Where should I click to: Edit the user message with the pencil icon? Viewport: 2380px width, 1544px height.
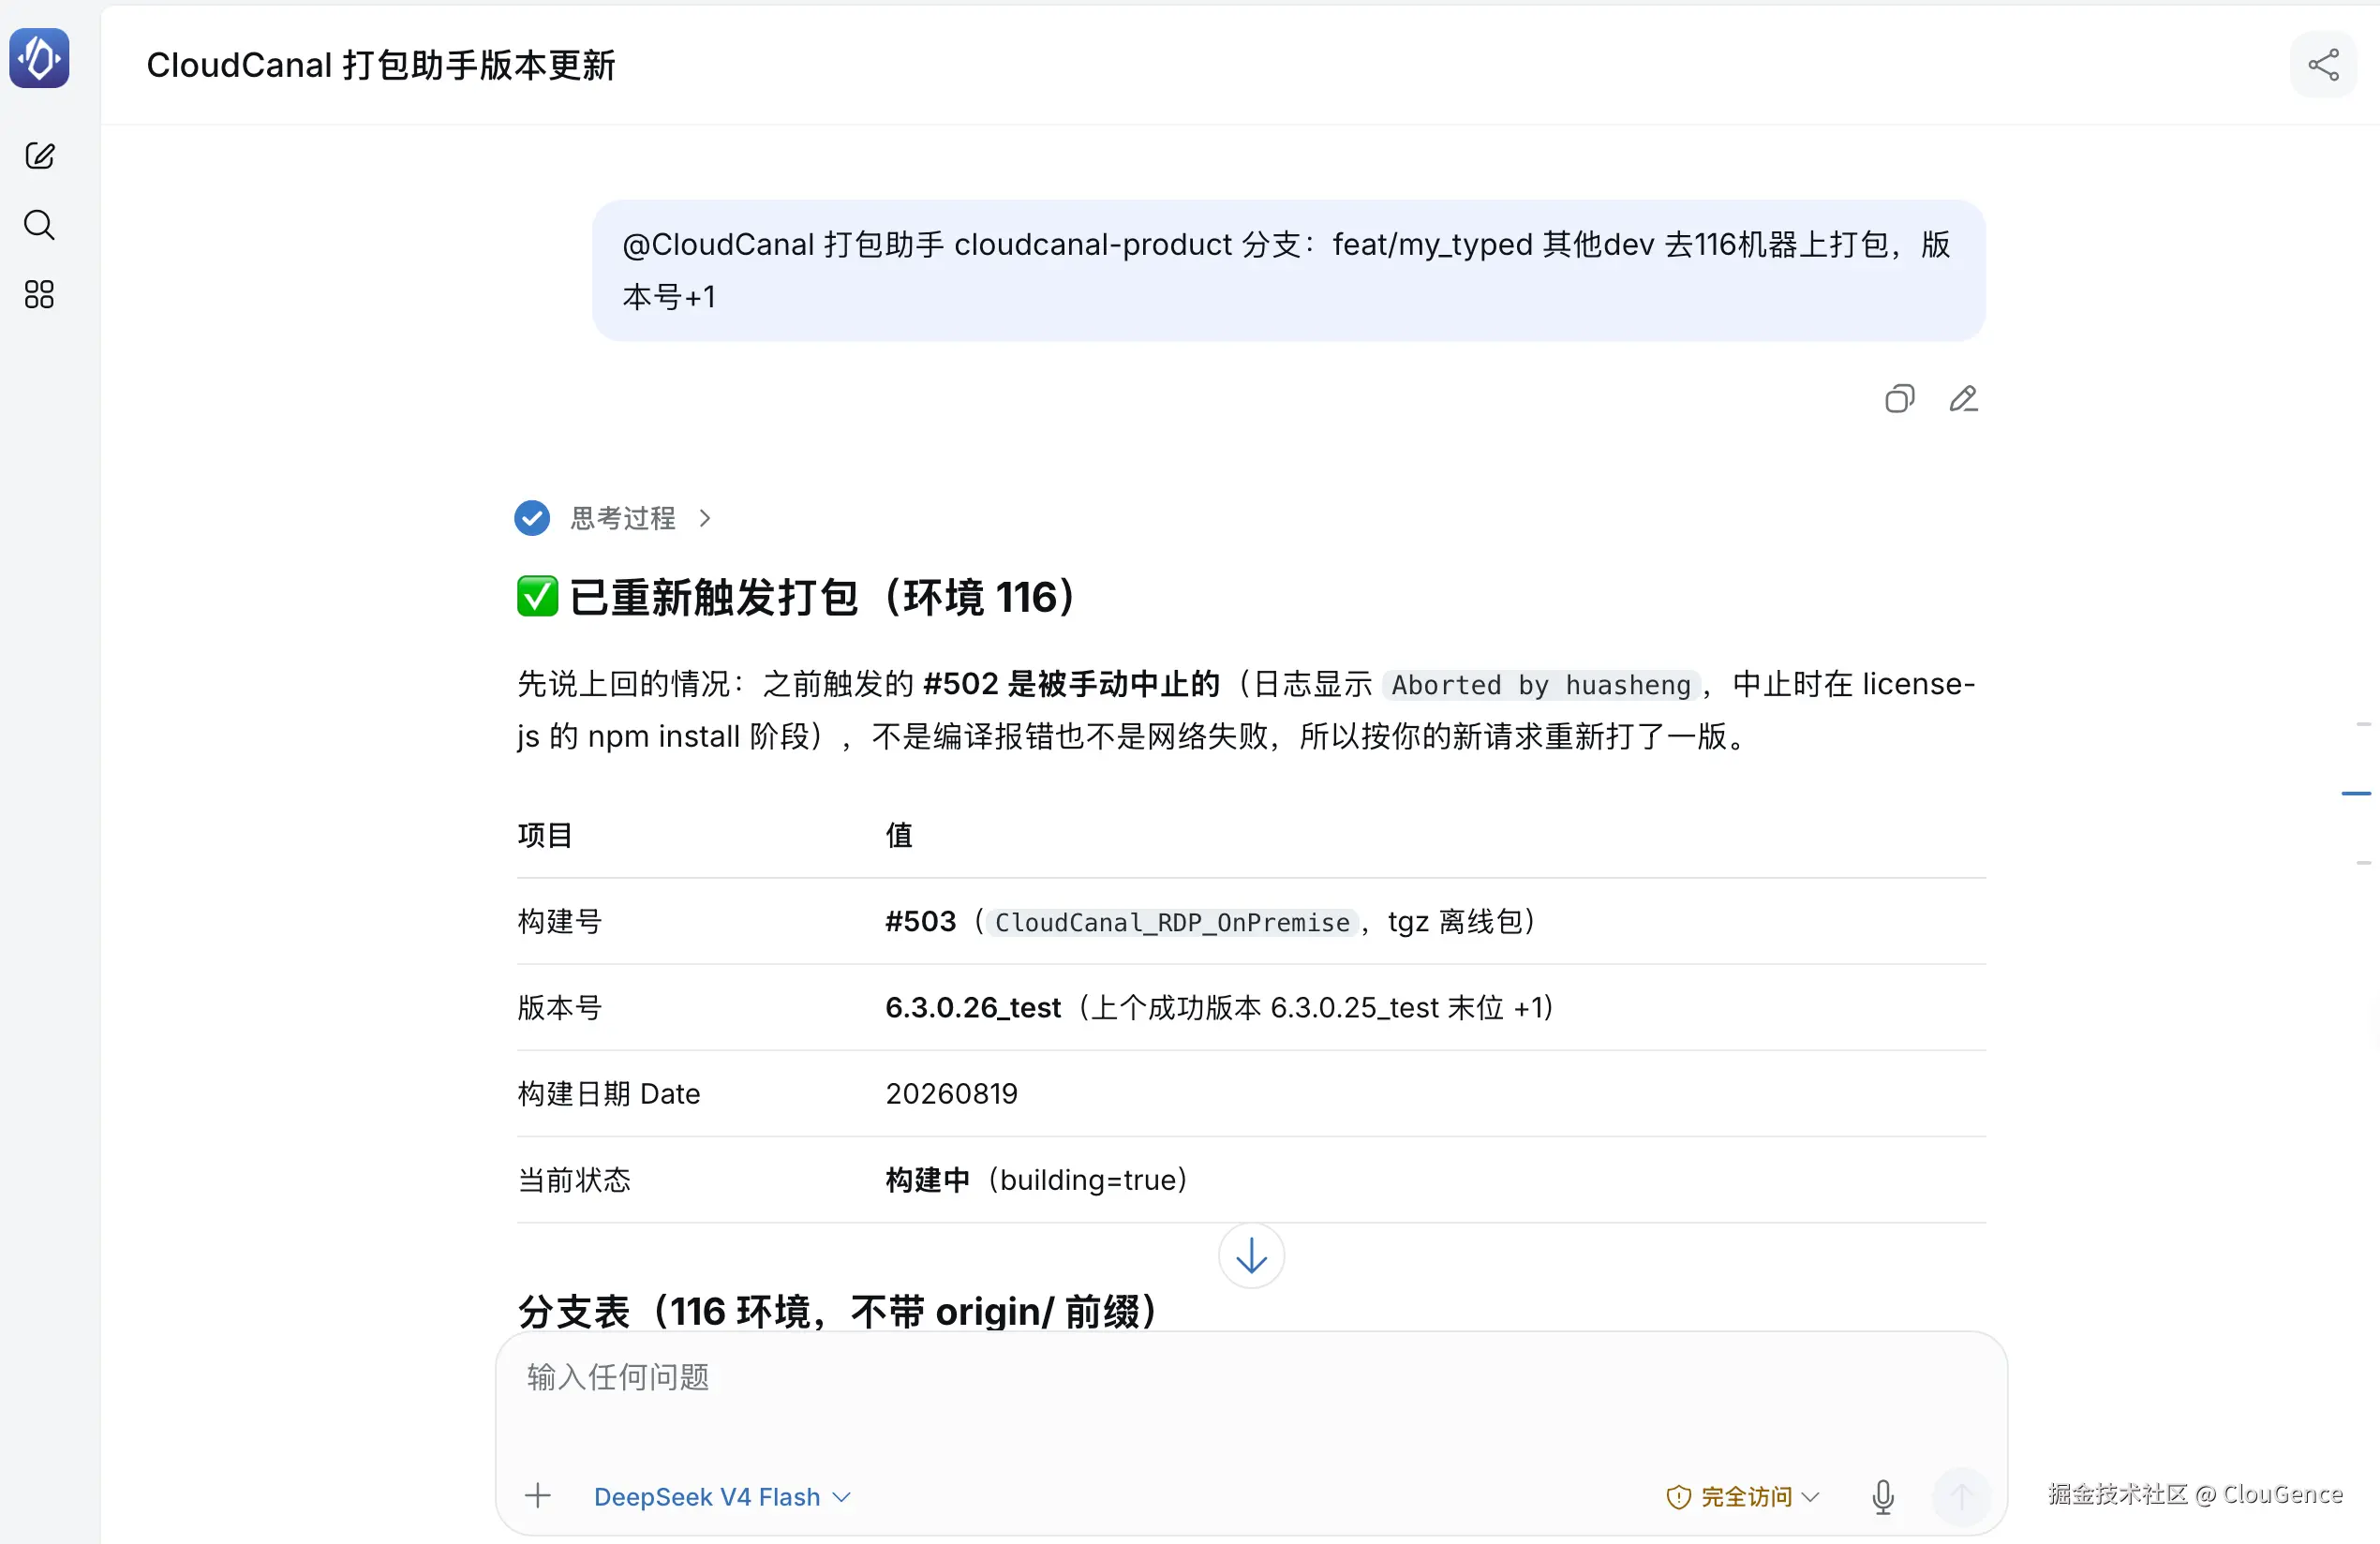pyautogui.click(x=1963, y=399)
